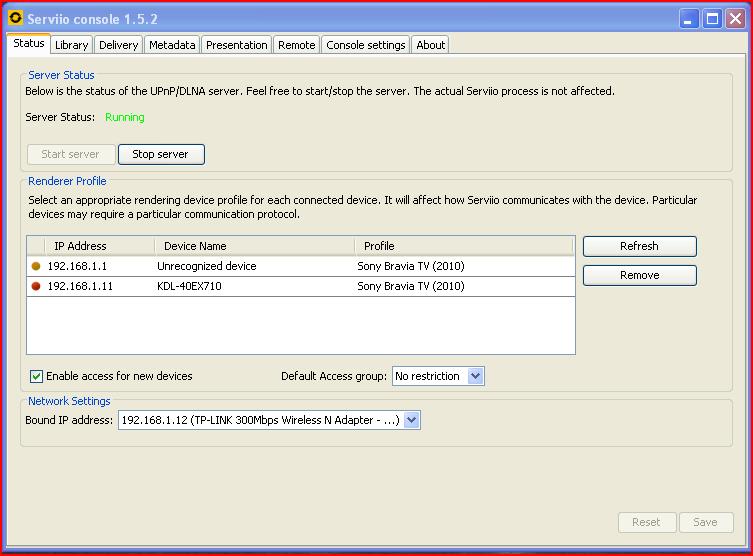Switch to the Remote tab
The width and height of the screenshot is (753, 556).
[297, 45]
